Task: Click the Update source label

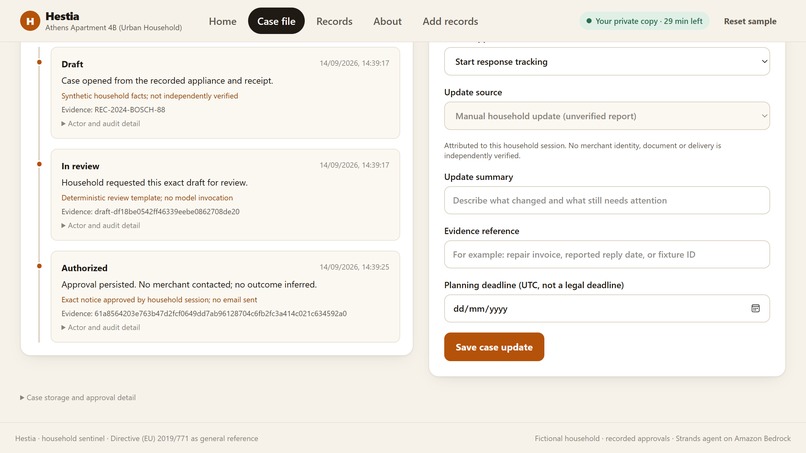Action: 473,93
